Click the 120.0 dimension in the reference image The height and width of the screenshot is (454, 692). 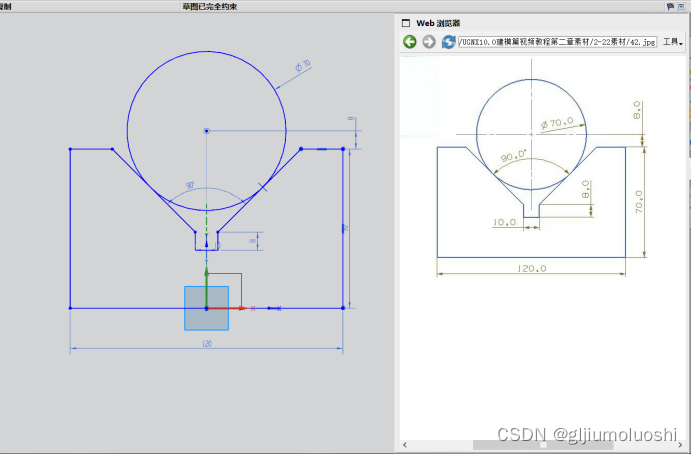[x=531, y=268]
